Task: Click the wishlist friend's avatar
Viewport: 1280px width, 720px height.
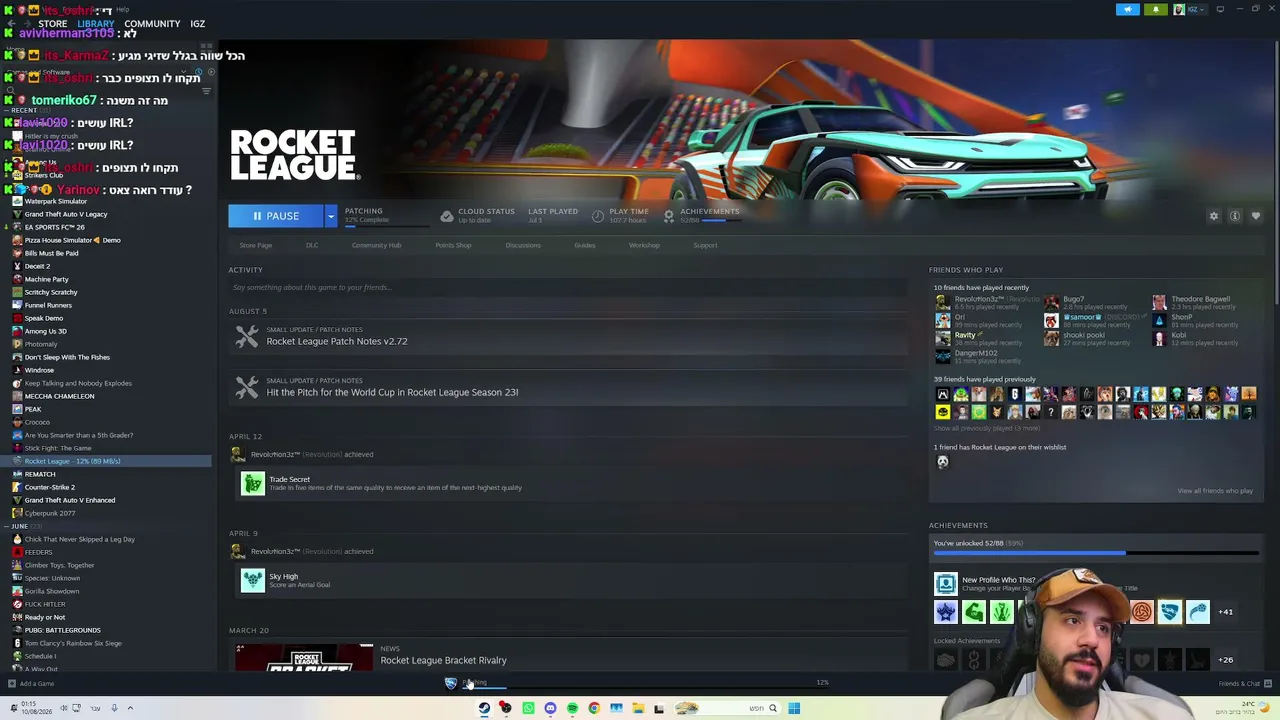Action: click(x=942, y=462)
